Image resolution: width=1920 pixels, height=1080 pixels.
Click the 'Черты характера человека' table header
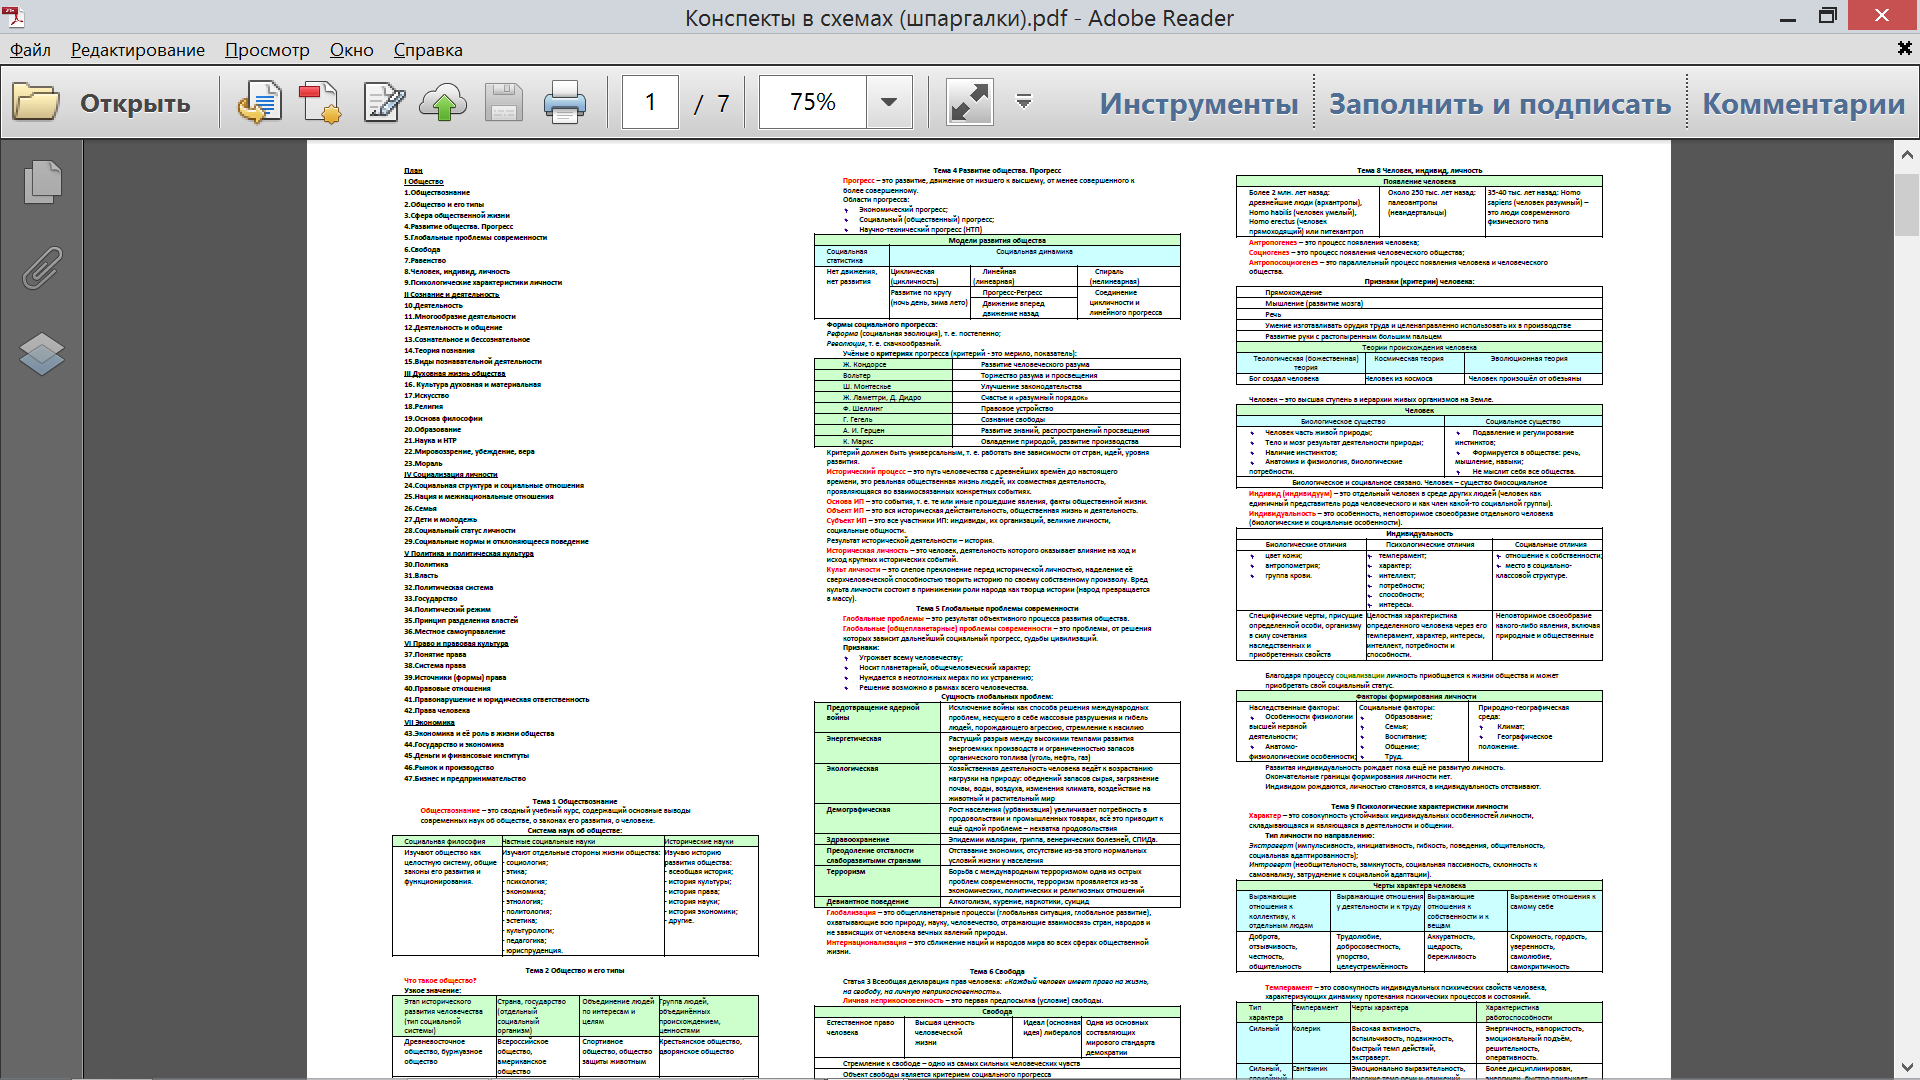point(1419,886)
